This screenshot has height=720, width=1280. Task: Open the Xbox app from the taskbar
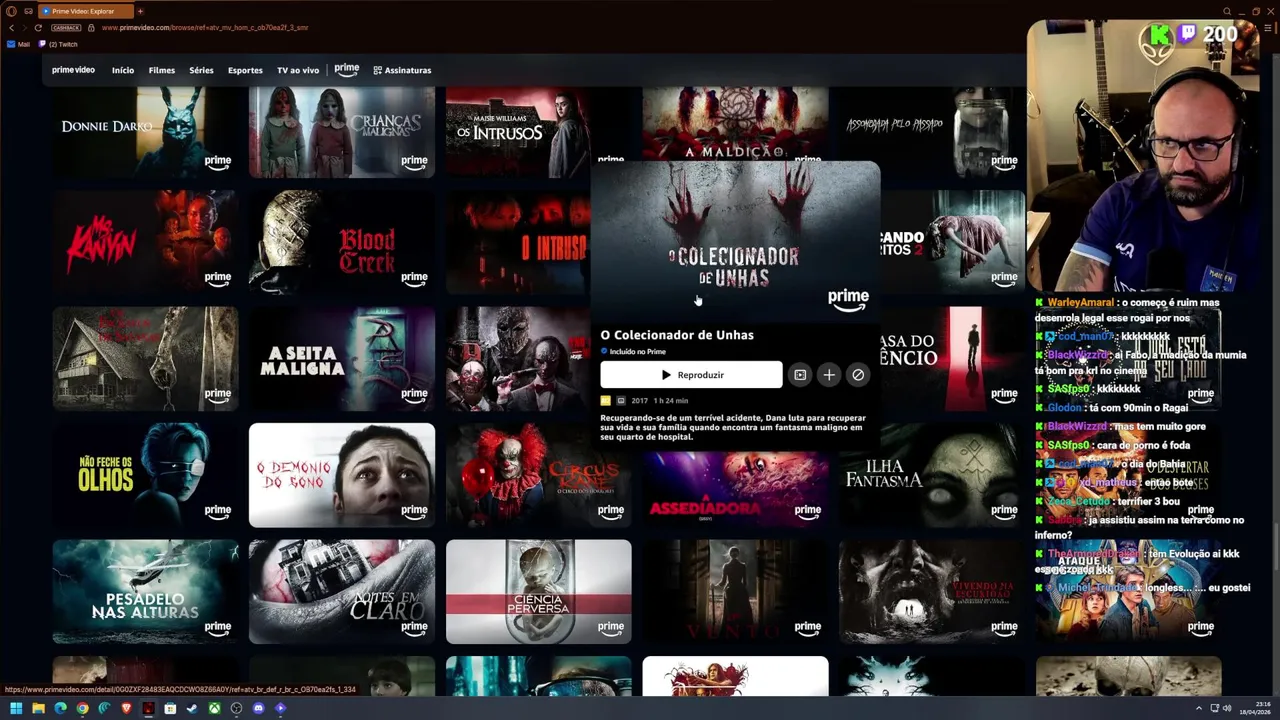[214, 708]
